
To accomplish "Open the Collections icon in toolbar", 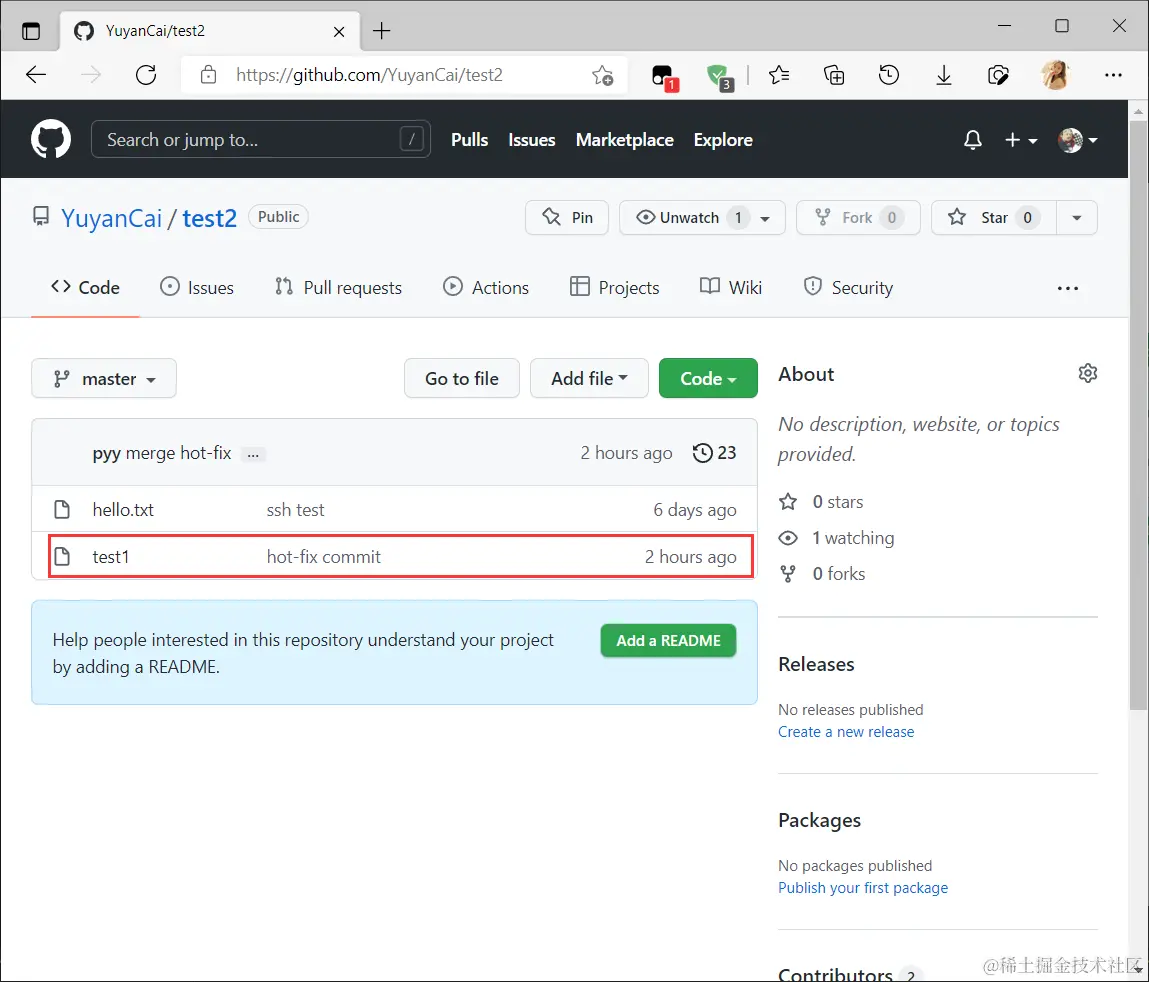I will tap(834, 75).
